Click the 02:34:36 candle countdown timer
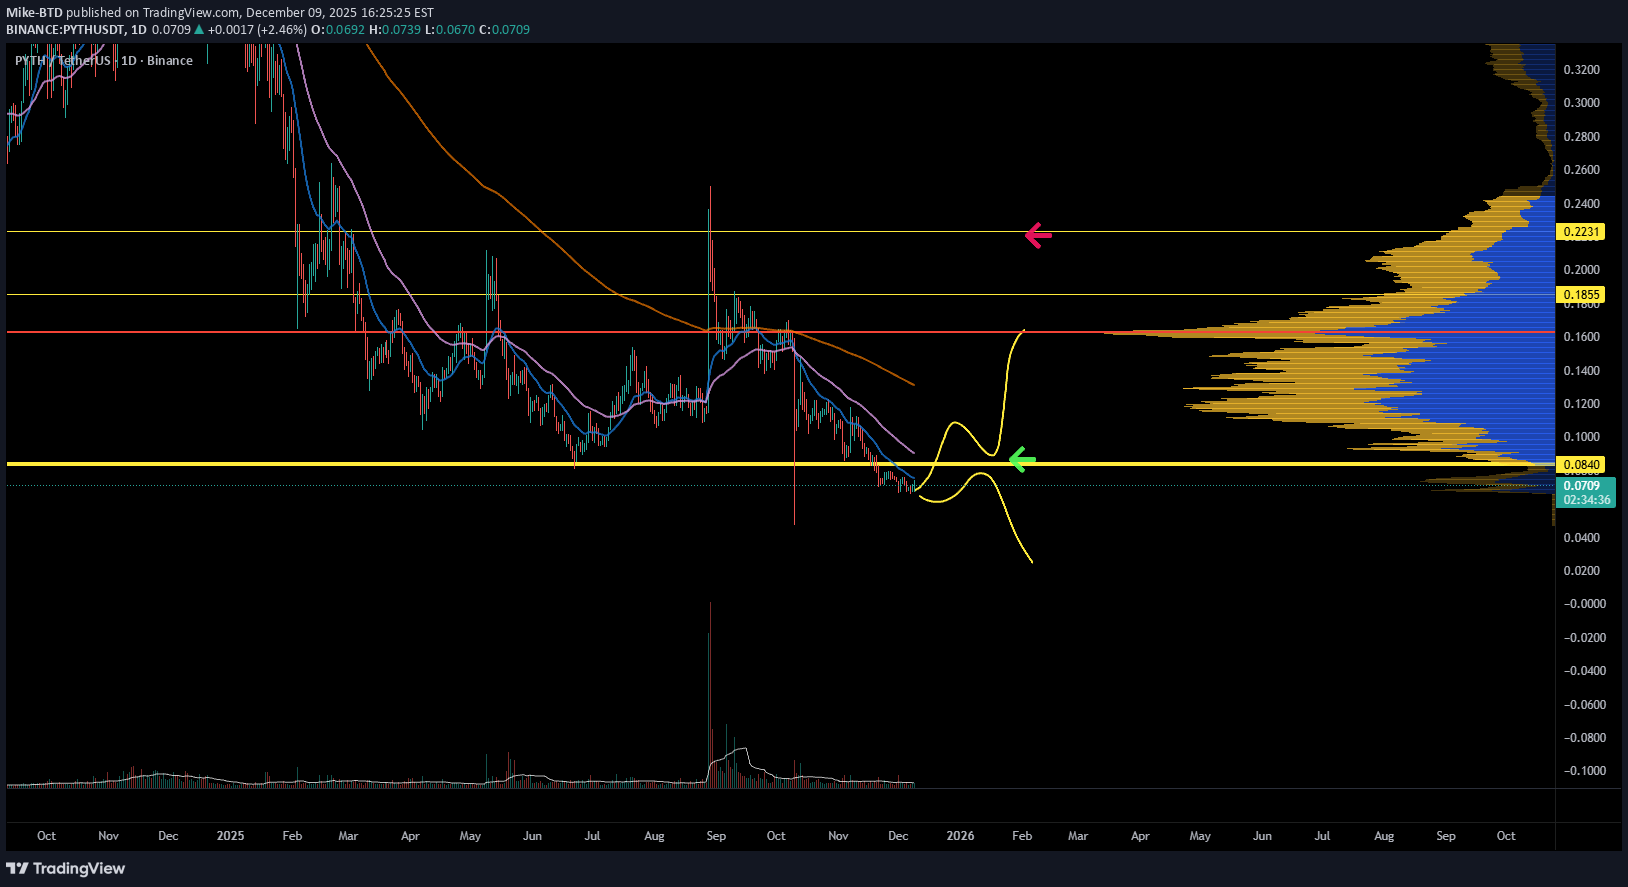Image resolution: width=1628 pixels, height=887 pixels. (1587, 500)
